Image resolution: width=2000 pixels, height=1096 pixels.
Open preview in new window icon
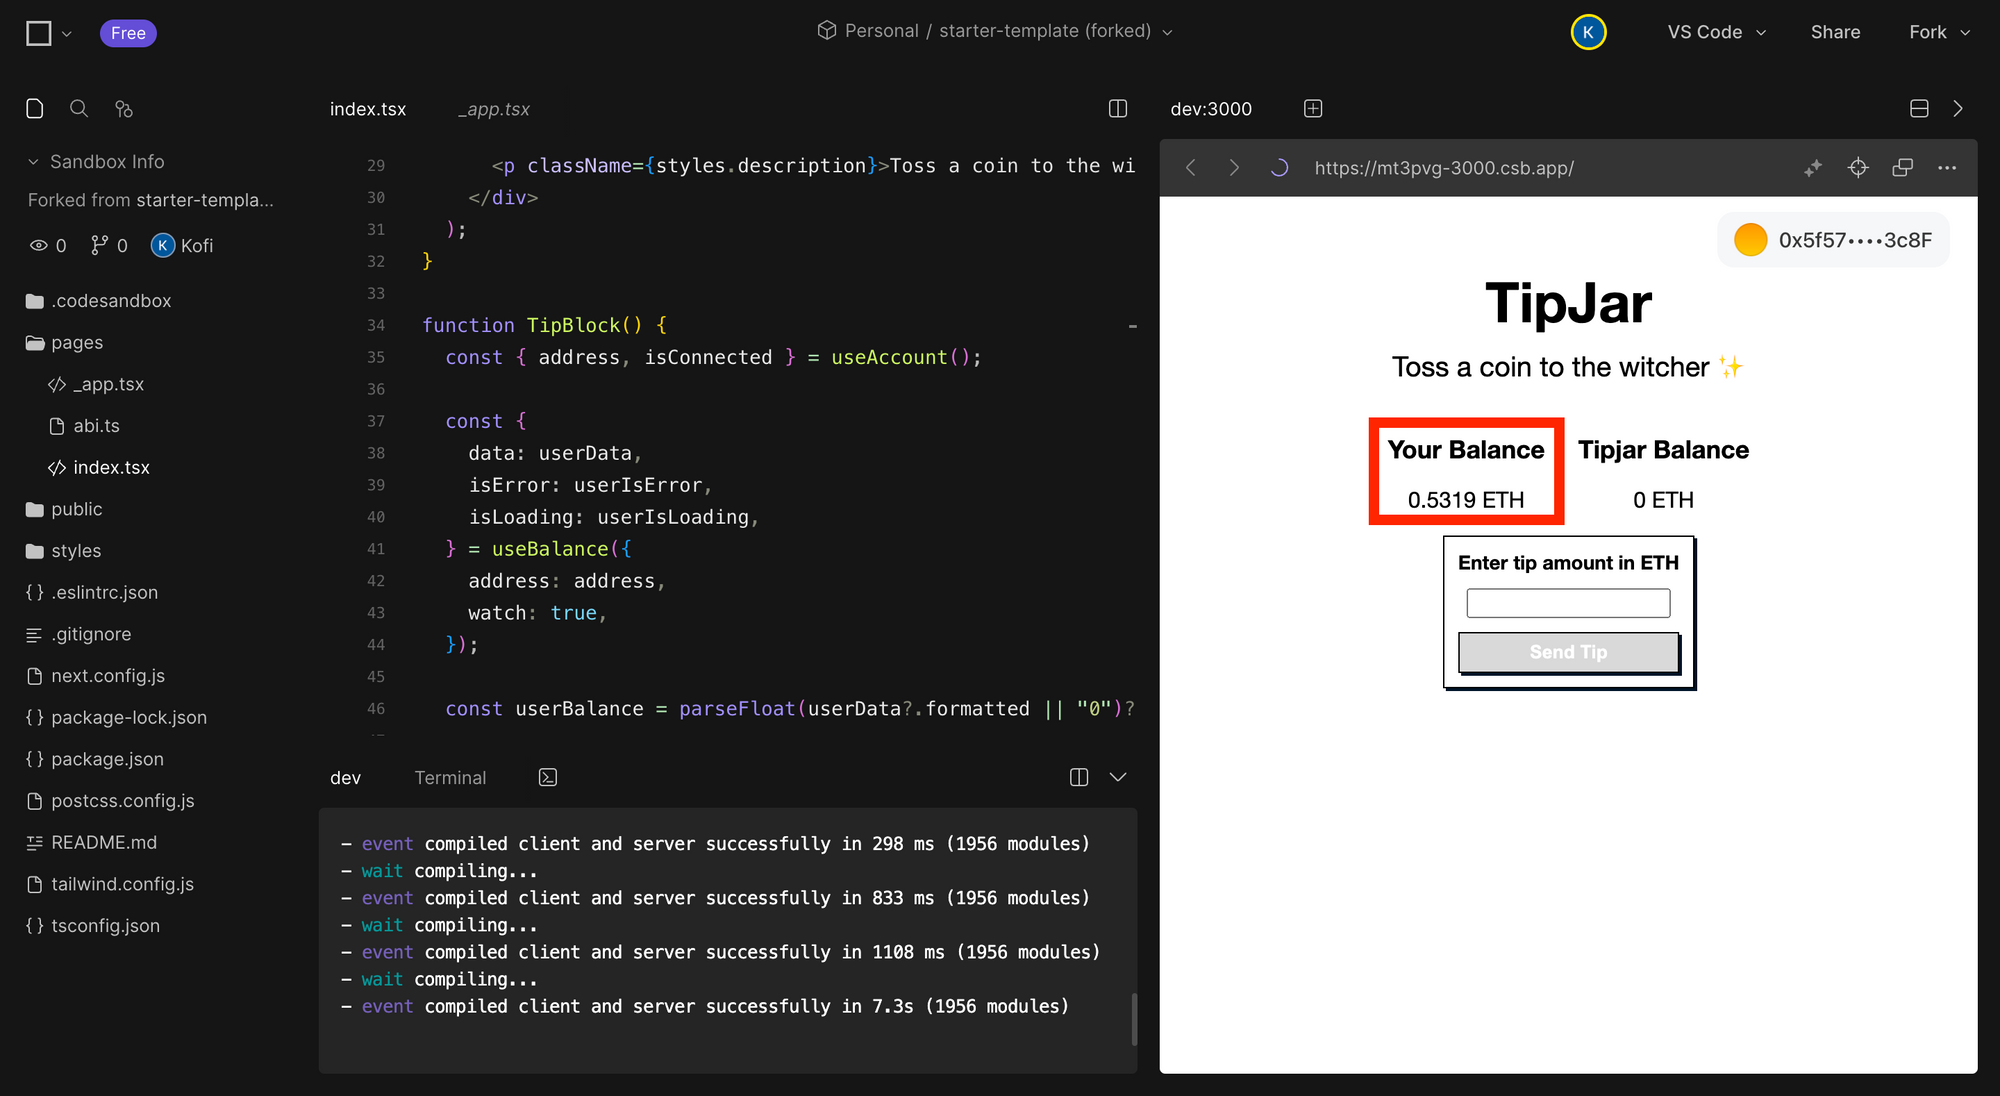pyautogui.click(x=1902, y=168)
